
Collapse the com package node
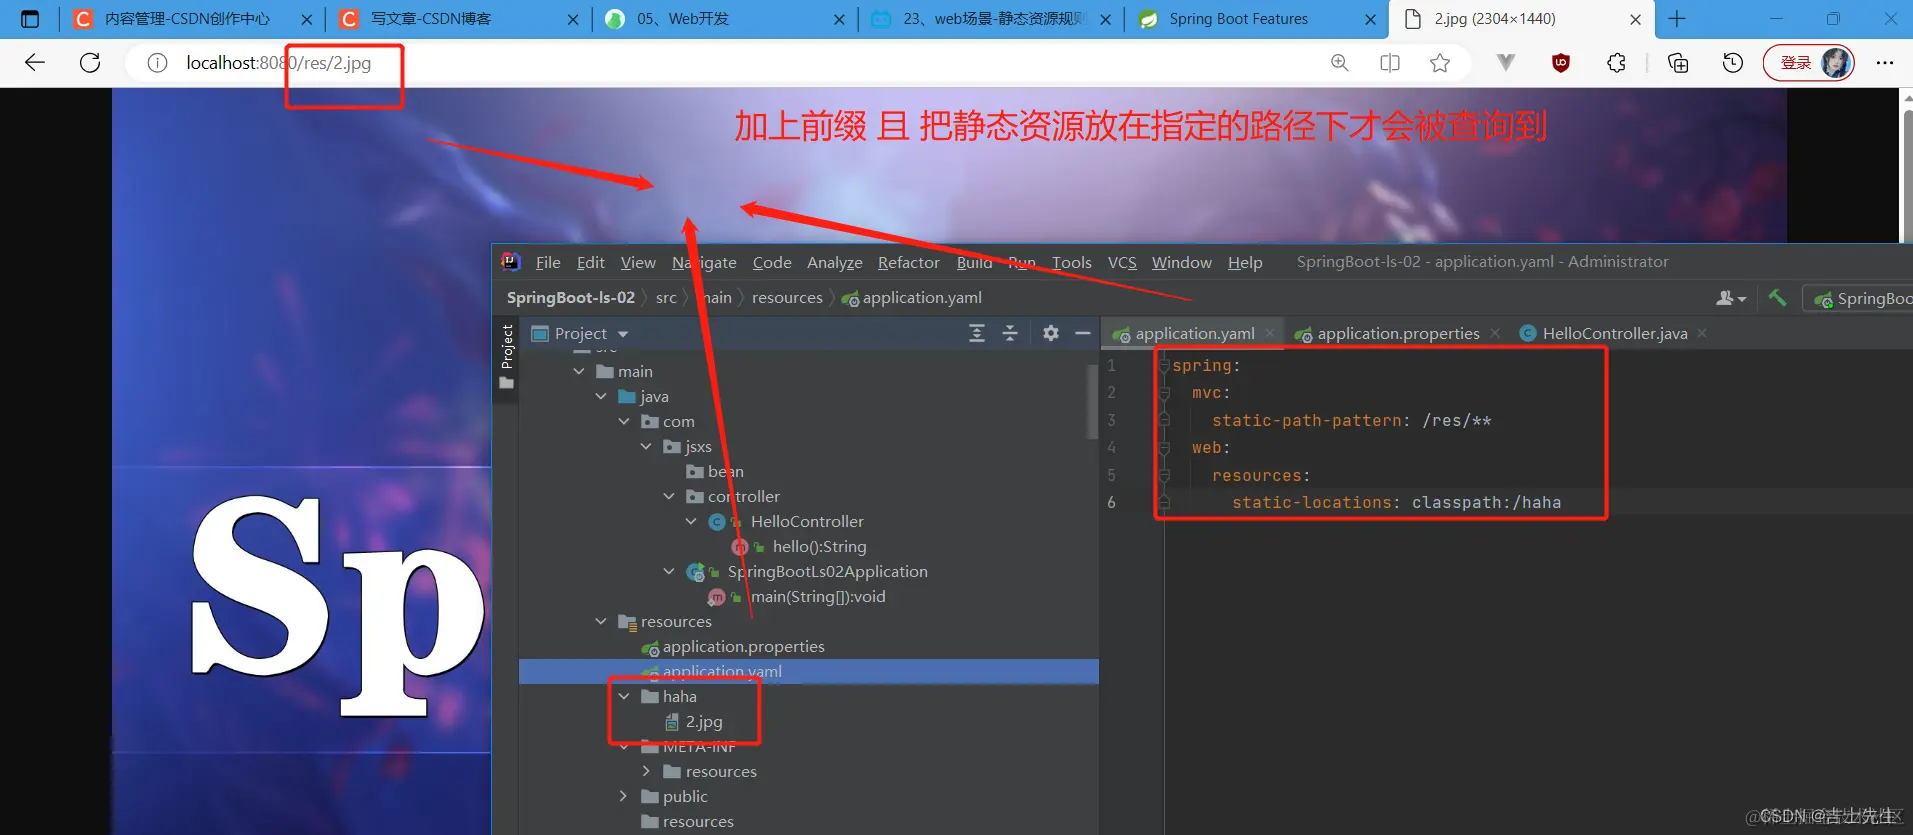[x=624, y=421]
